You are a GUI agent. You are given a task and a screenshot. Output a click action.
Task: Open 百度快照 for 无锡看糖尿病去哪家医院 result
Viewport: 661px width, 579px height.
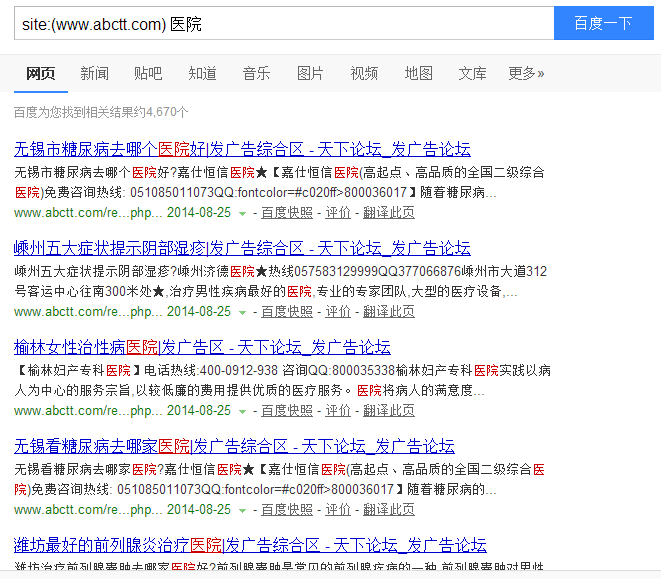pyautogui.click(x=287, y=509)
